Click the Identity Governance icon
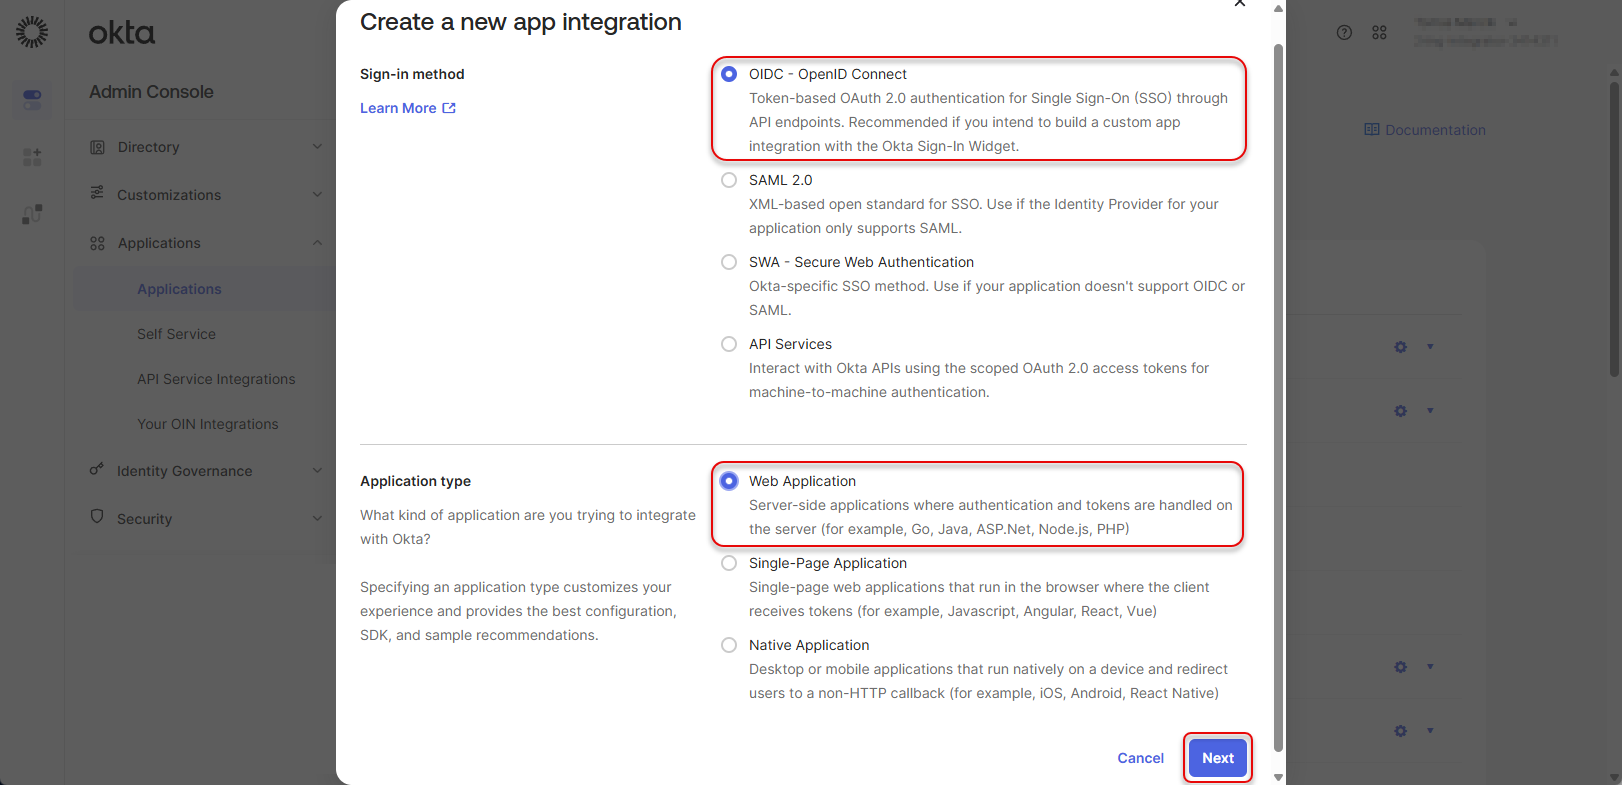Screen dimensions: 1622x785 click(97, 469)
